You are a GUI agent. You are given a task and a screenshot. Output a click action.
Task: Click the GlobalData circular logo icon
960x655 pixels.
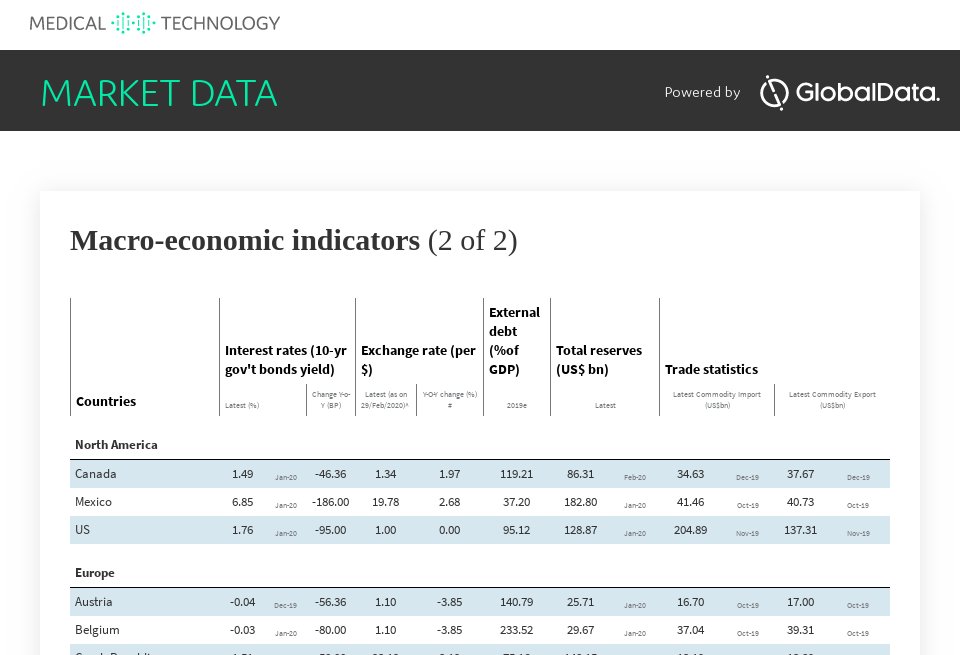pyautogui.click(x=774, y=93)
